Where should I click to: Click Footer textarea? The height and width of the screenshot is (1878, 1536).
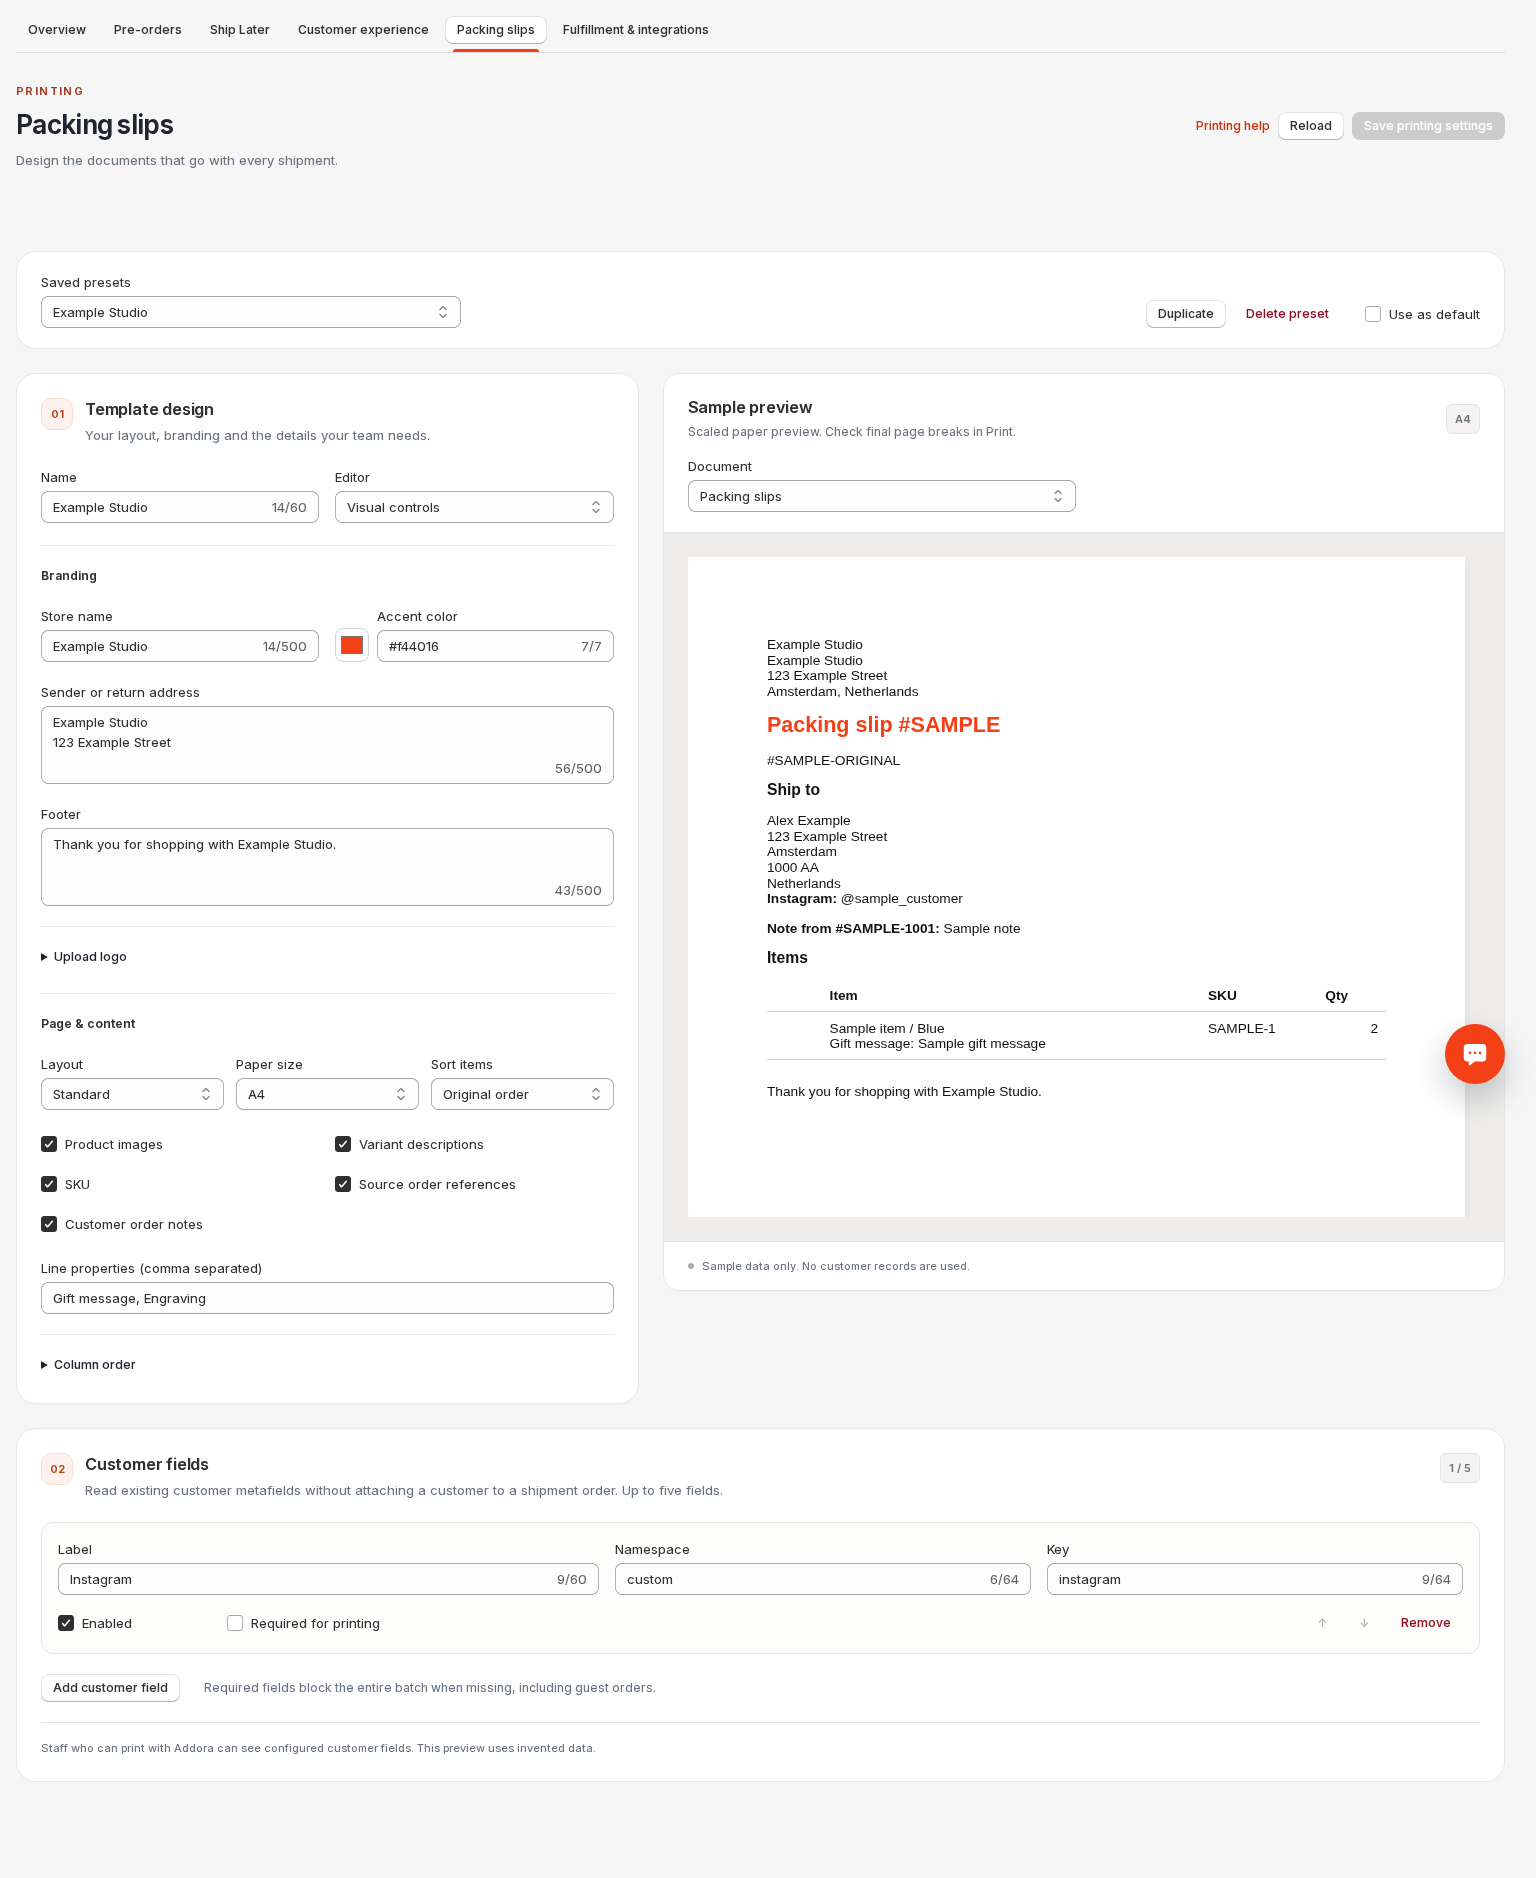[x=327, y=867]
